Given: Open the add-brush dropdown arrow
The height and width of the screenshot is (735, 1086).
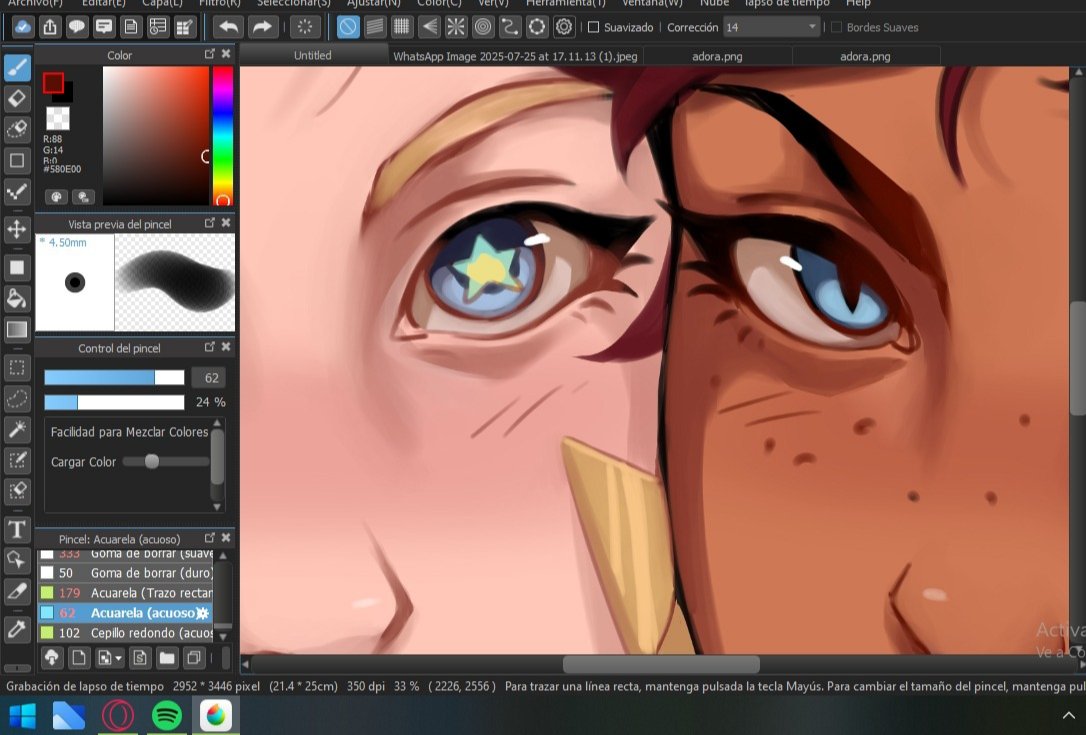Looking at the screenshot, I should pyautogui.click(x=119, y=658).
